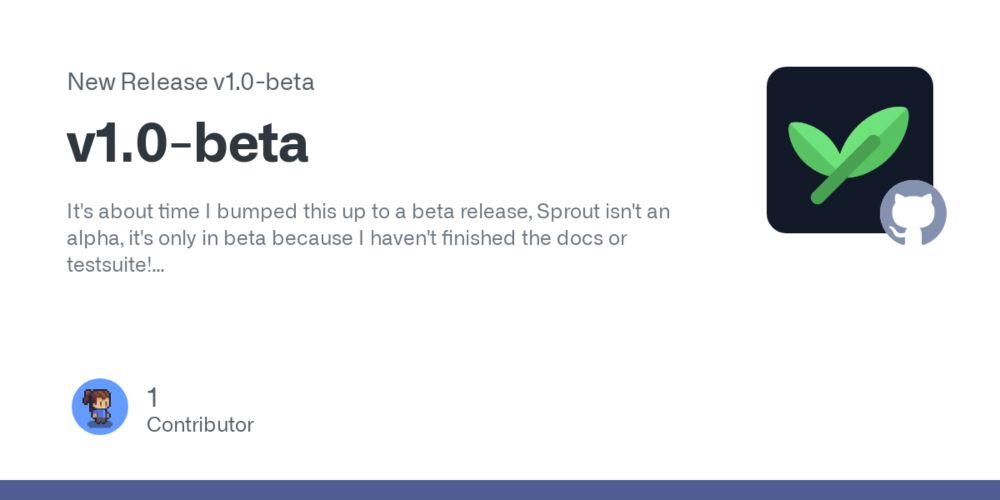The height and width of the screenshot is (500, 1000).
Task: Click the blue-purple bar at the bottom
Action: coord(500,490)
